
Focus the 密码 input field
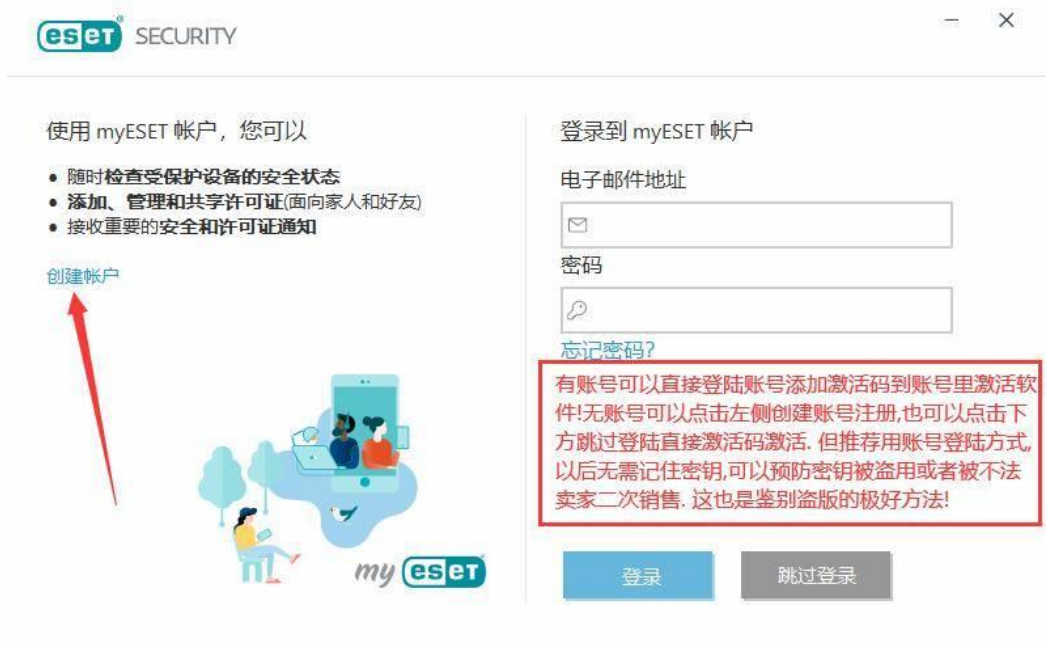pos(756,310)
